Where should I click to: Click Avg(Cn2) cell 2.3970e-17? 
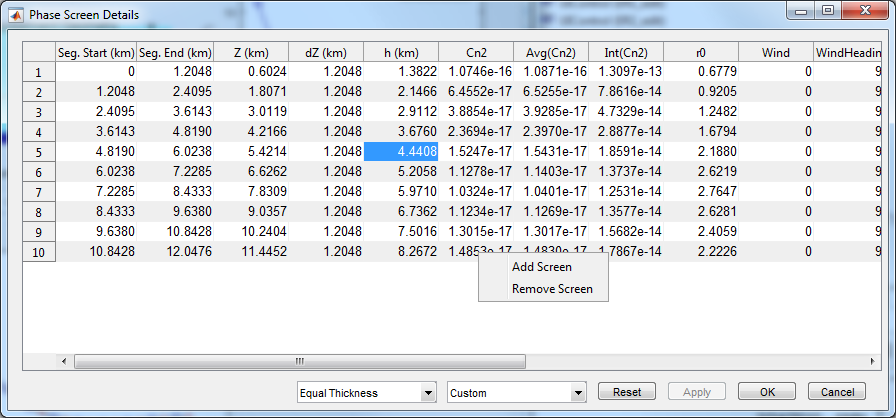point(551,131)
